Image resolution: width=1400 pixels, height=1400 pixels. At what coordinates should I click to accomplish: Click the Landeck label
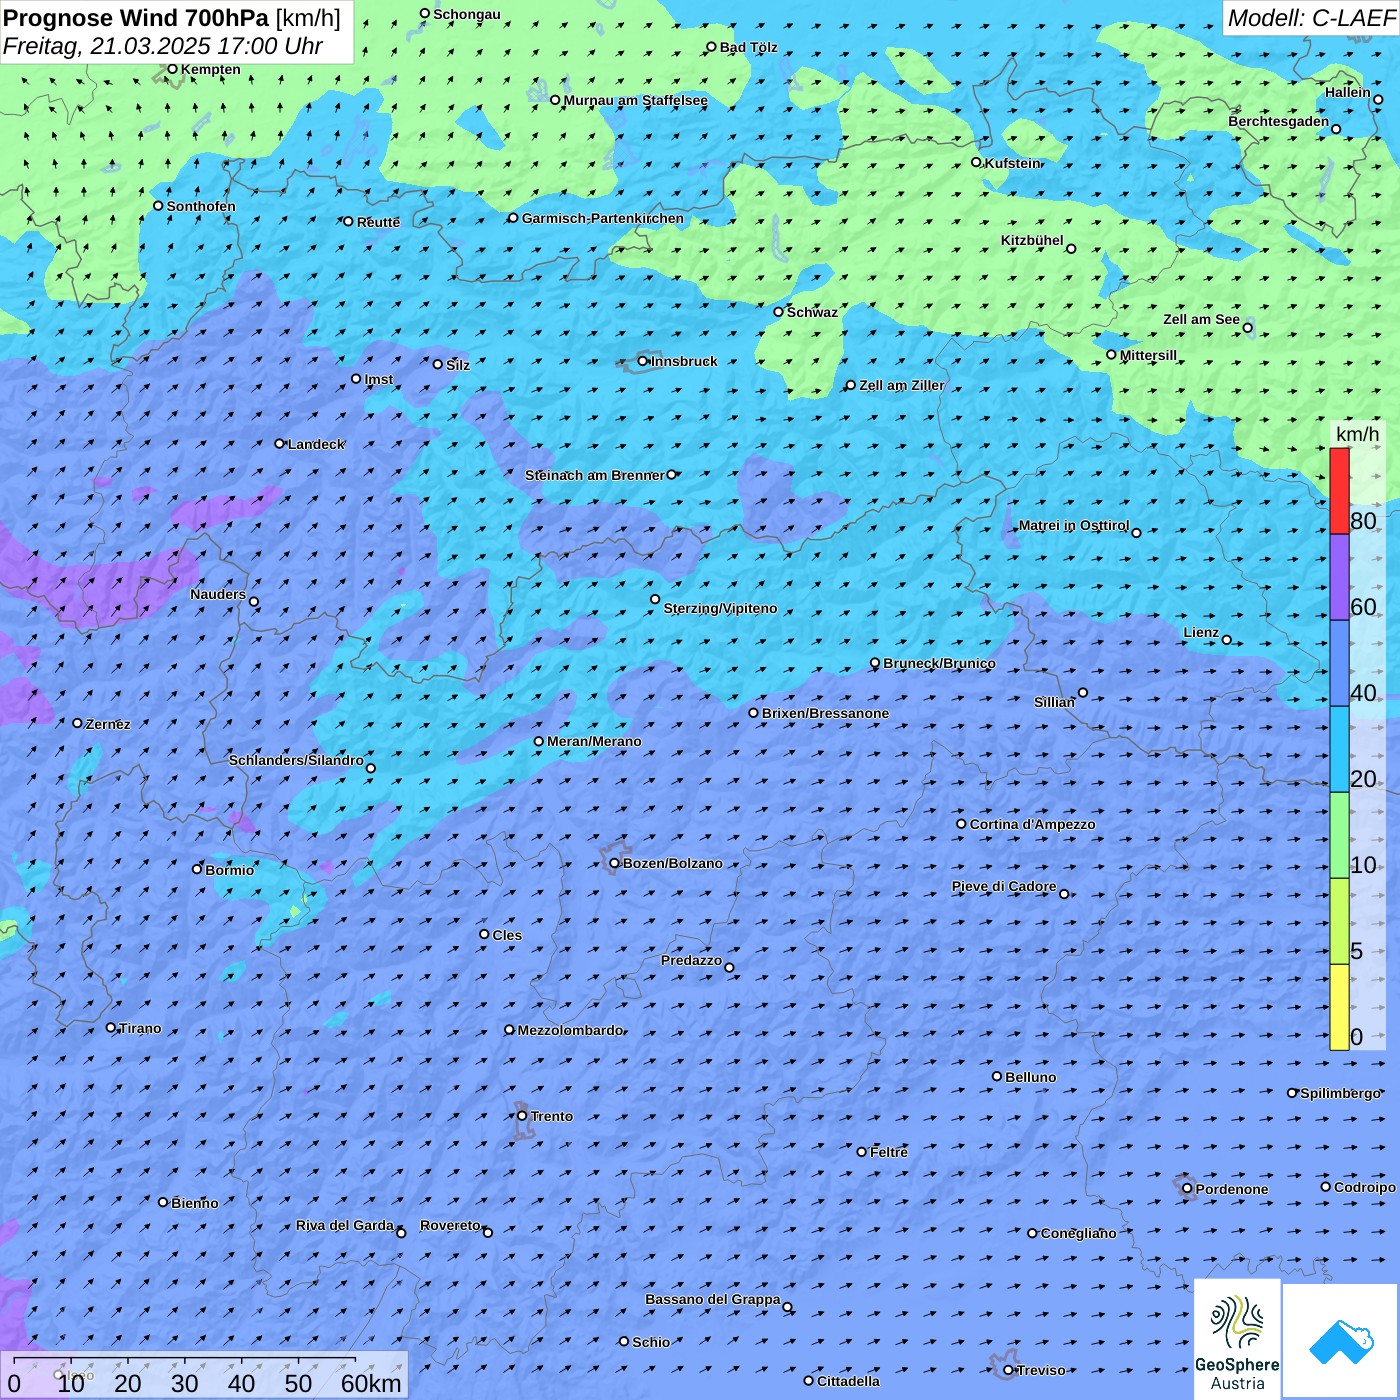click(316, 444)
